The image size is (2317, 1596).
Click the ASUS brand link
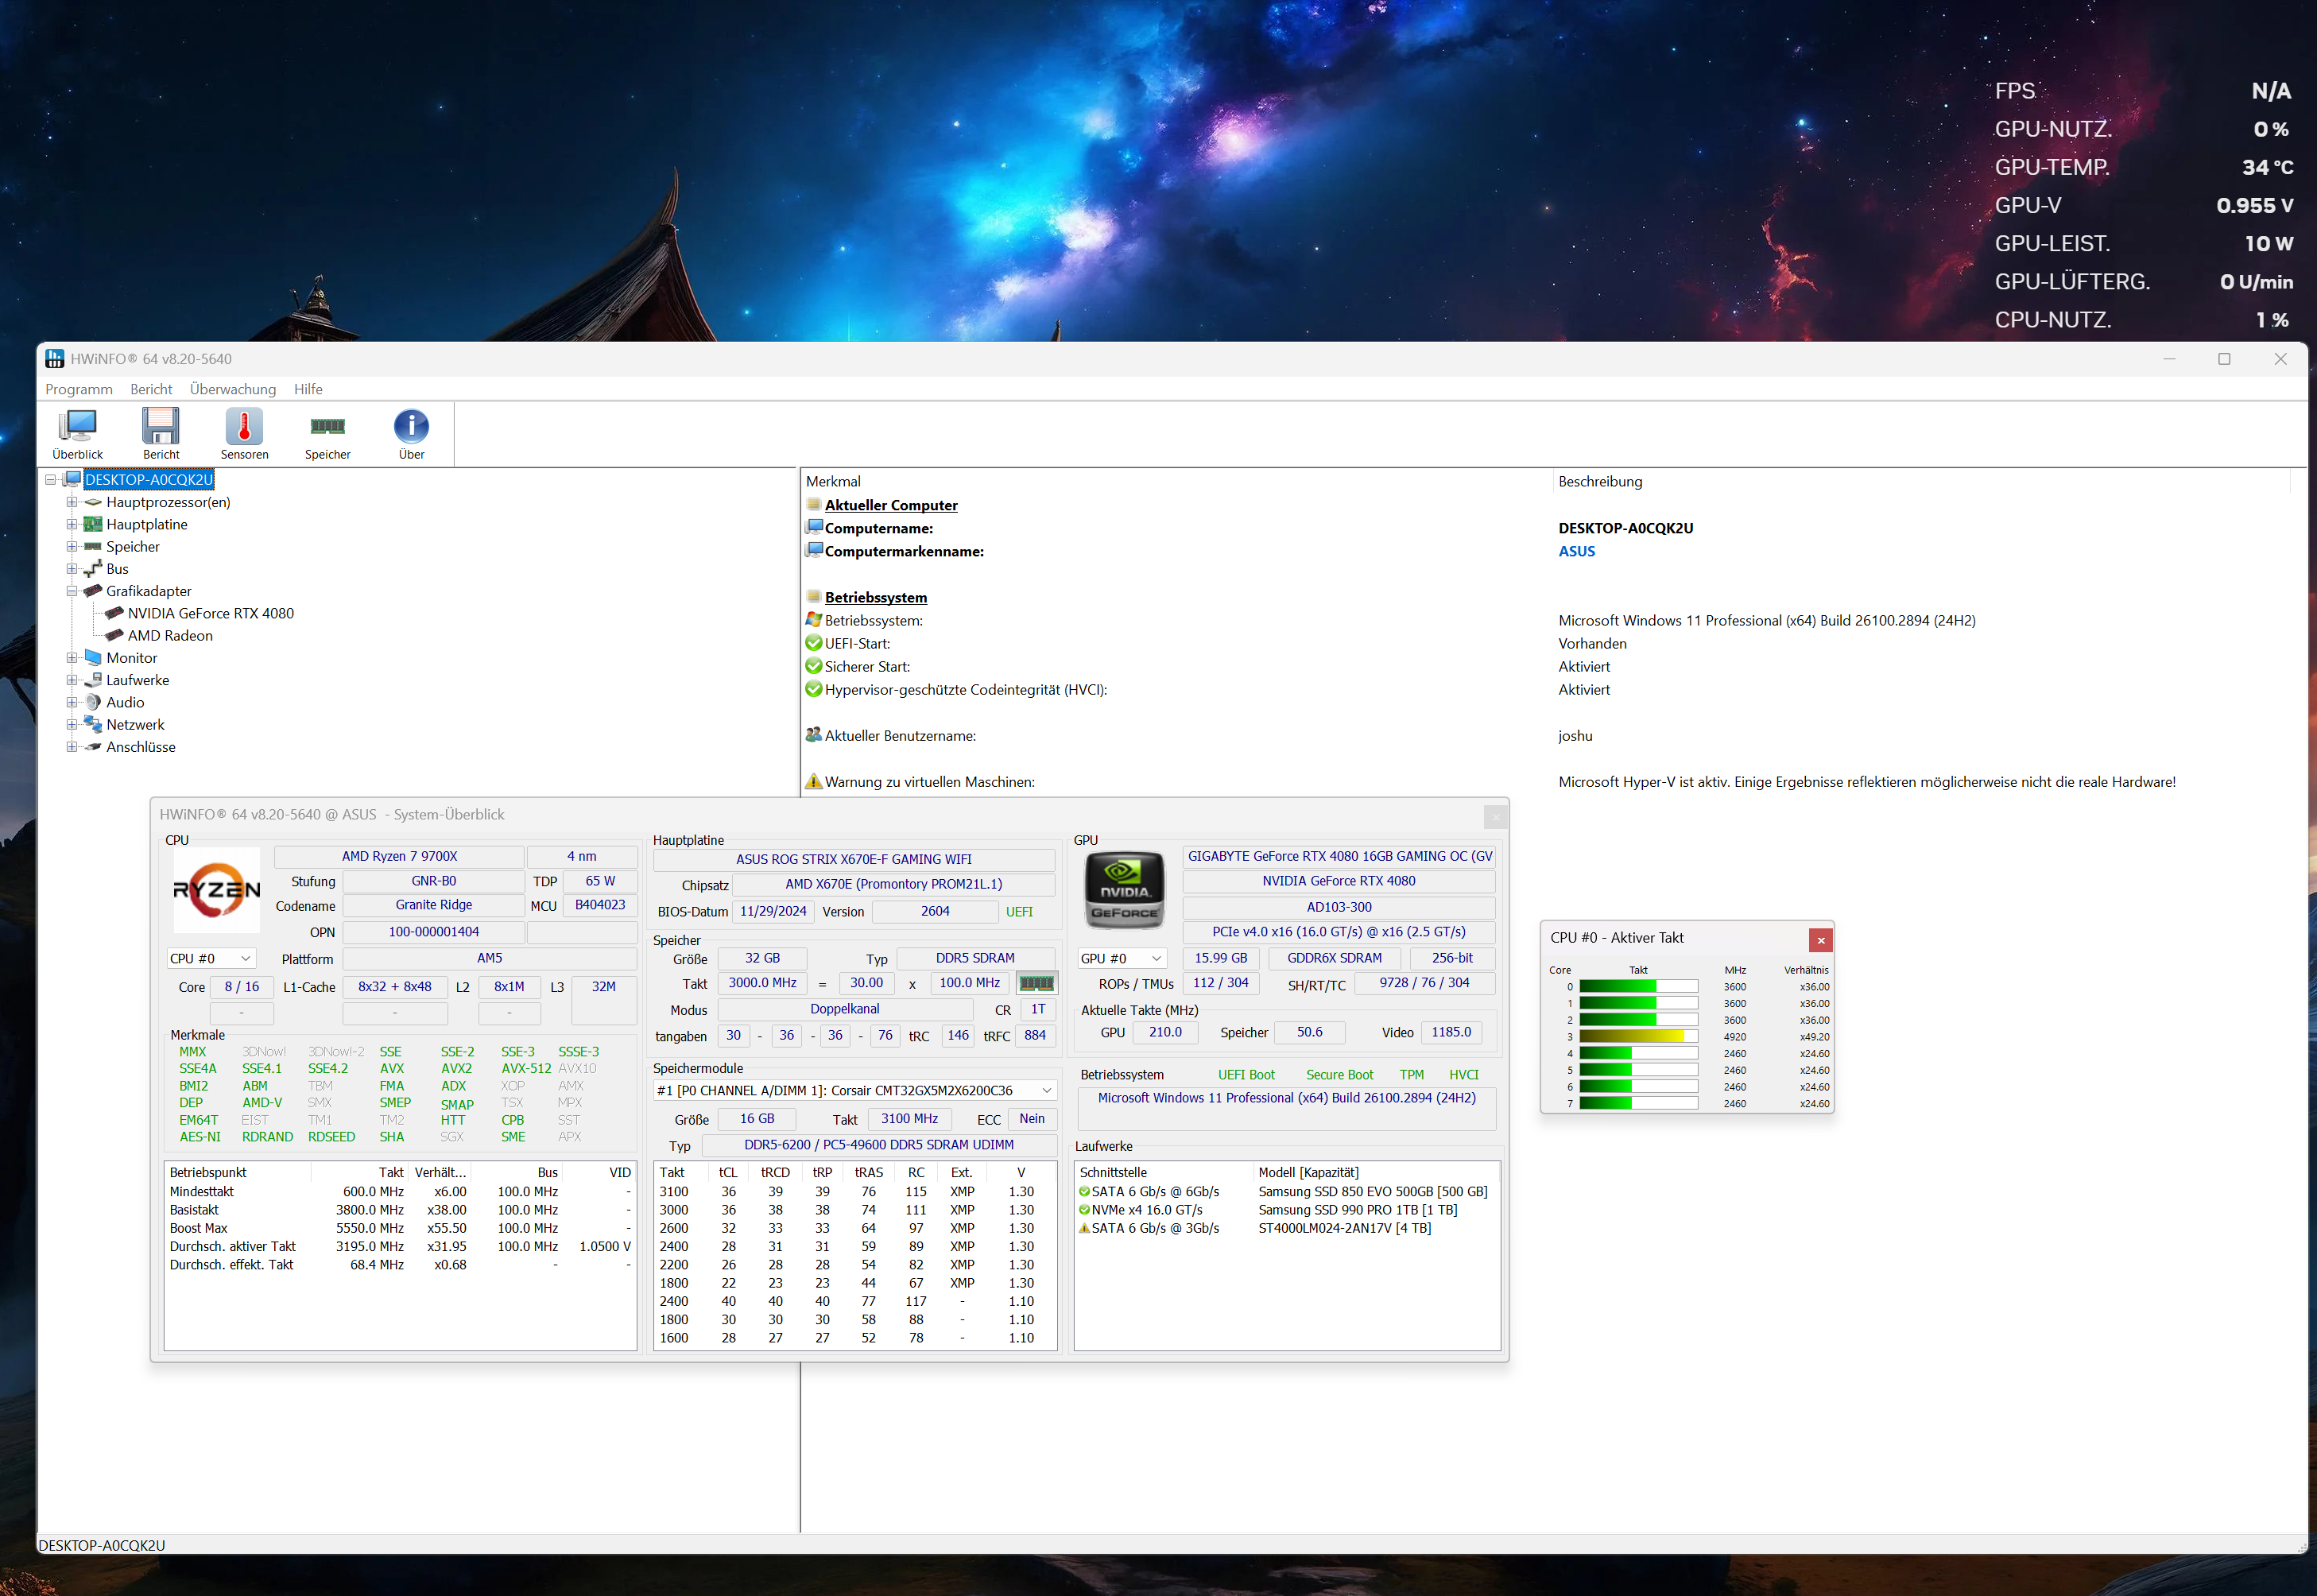(x=1576, y=552)
